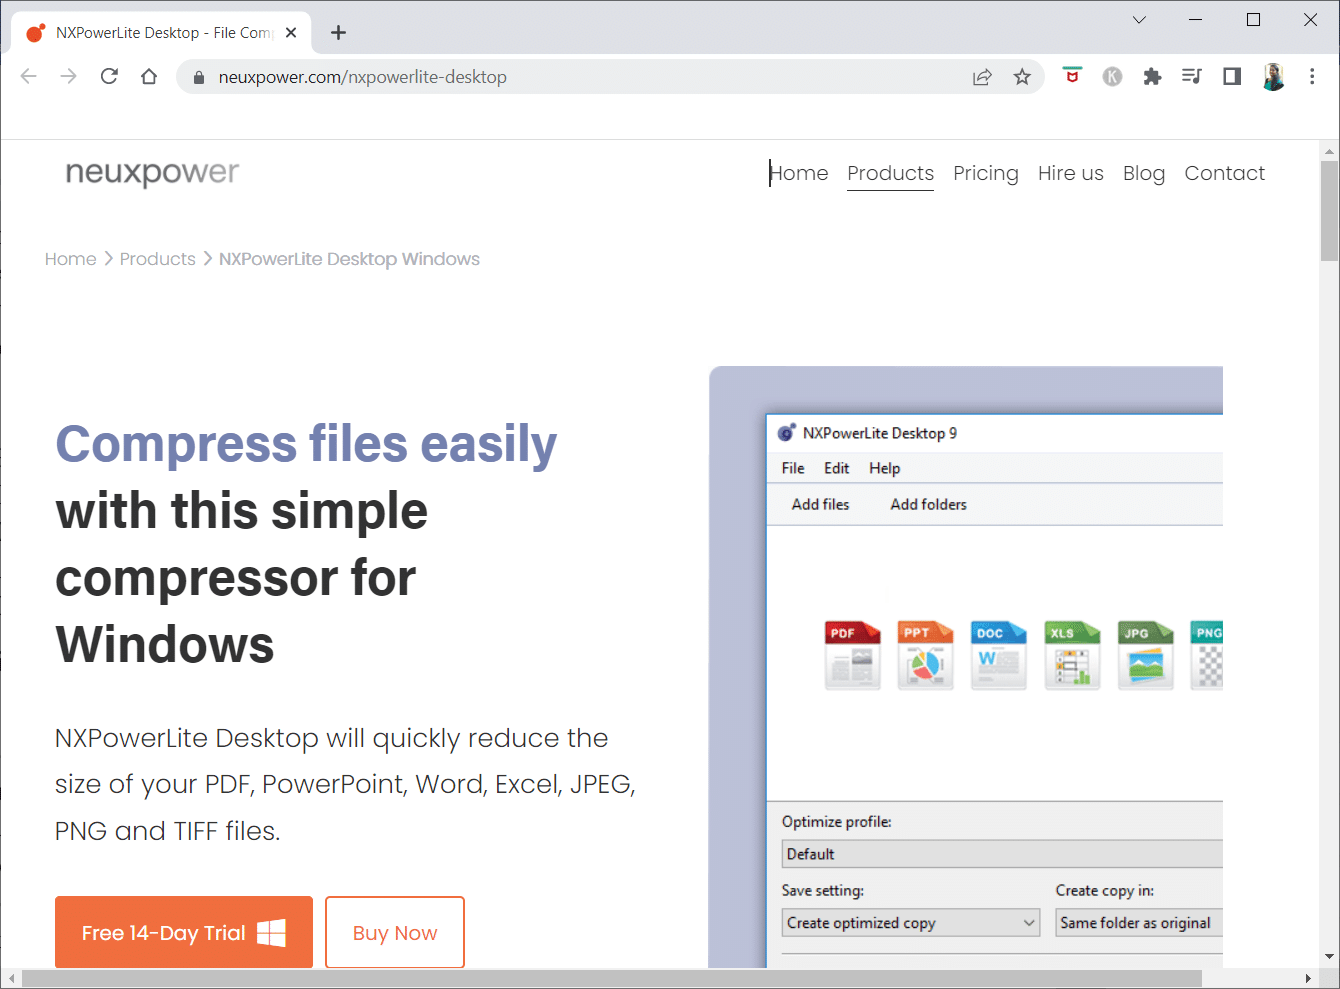
Task: Close the NXPowerLite Desktop tab
Action: [x=291, y=33]
